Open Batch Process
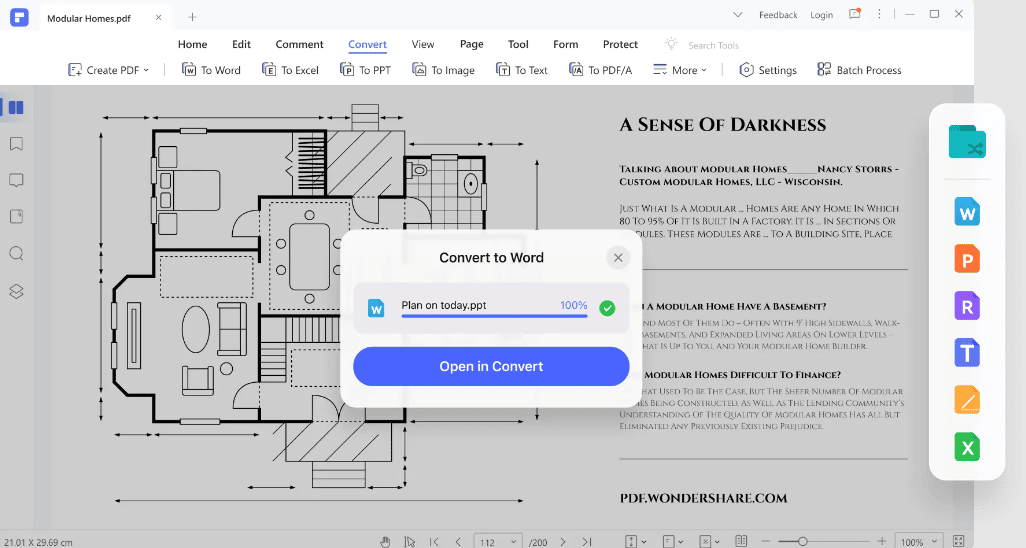 pyautogui.click(x=859, y=70)
